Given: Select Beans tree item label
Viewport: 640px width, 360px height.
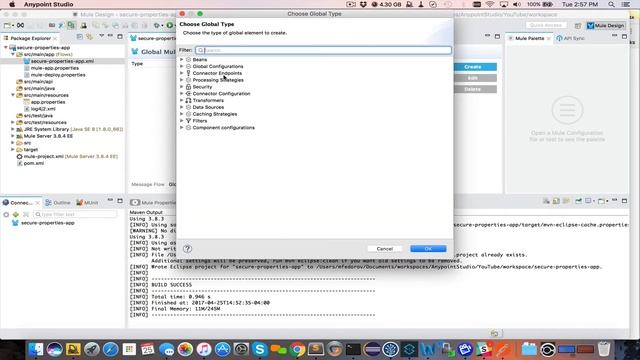Looking at the screenshot, I should click(x=200, y=60).
